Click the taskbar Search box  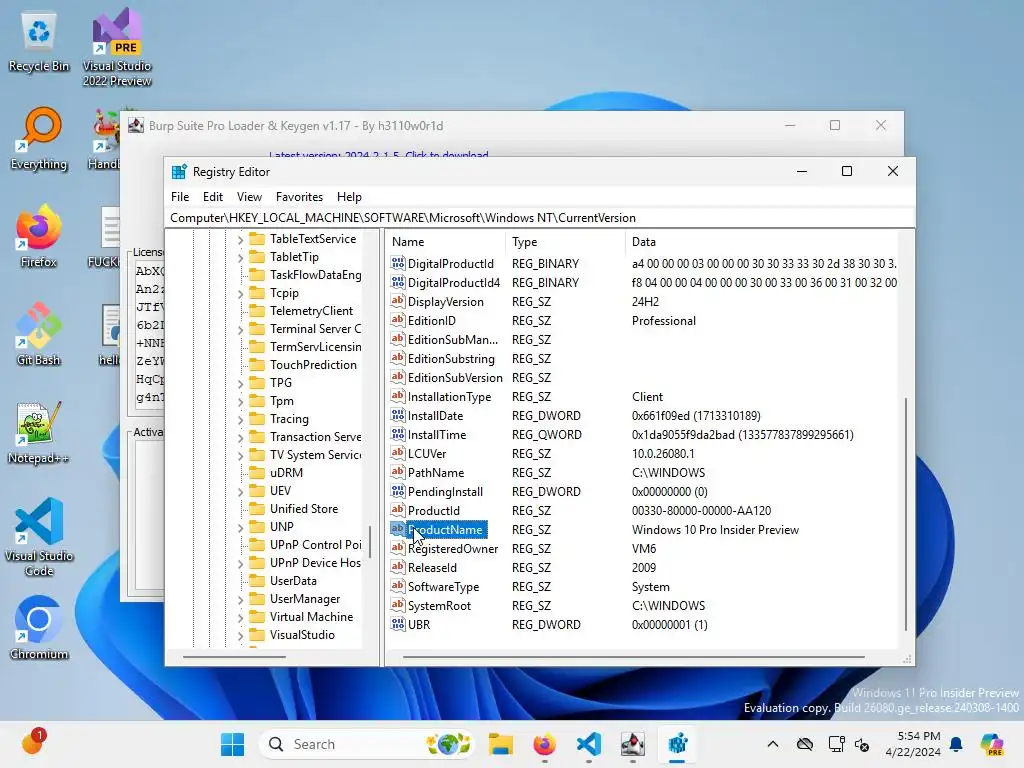click(x=367, y=744)
